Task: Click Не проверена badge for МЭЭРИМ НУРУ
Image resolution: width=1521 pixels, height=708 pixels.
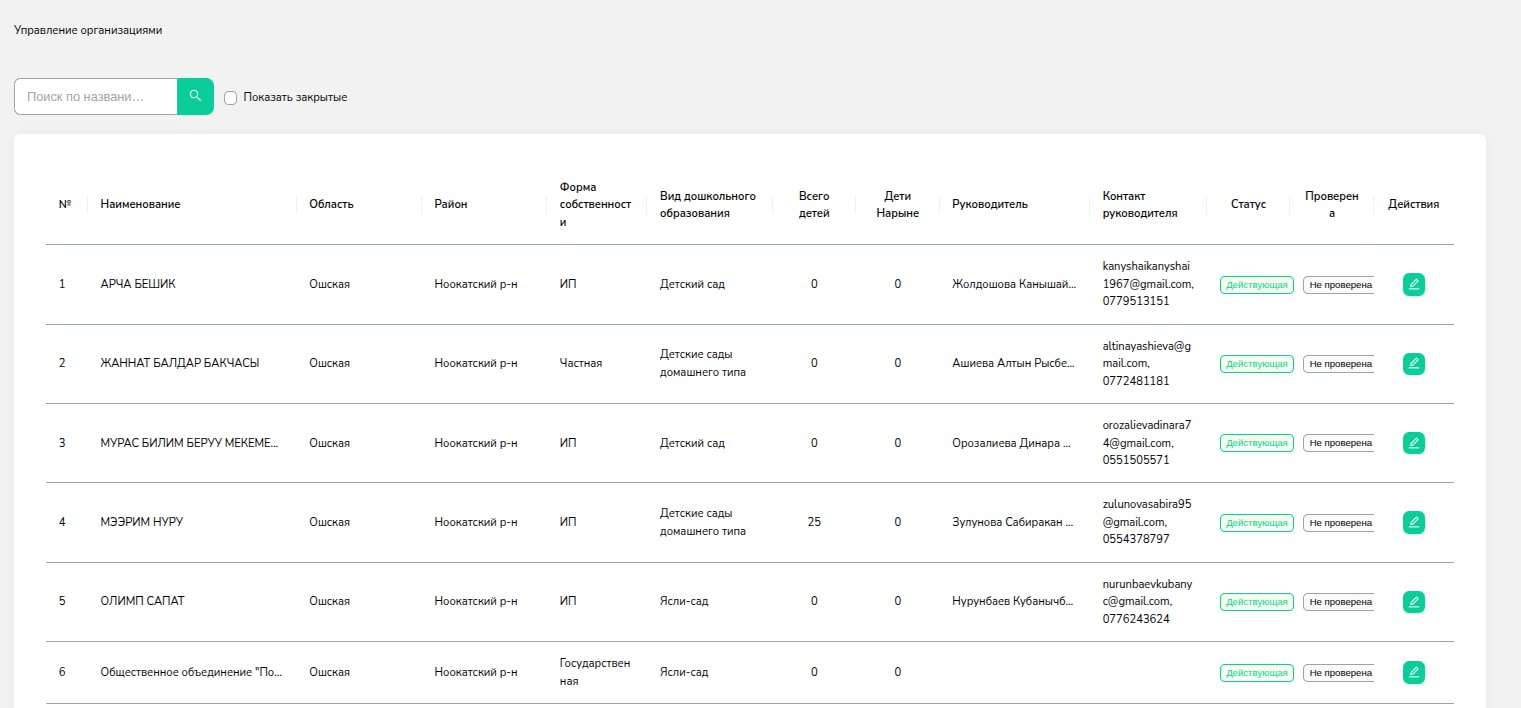Action: pos(1338,523)
